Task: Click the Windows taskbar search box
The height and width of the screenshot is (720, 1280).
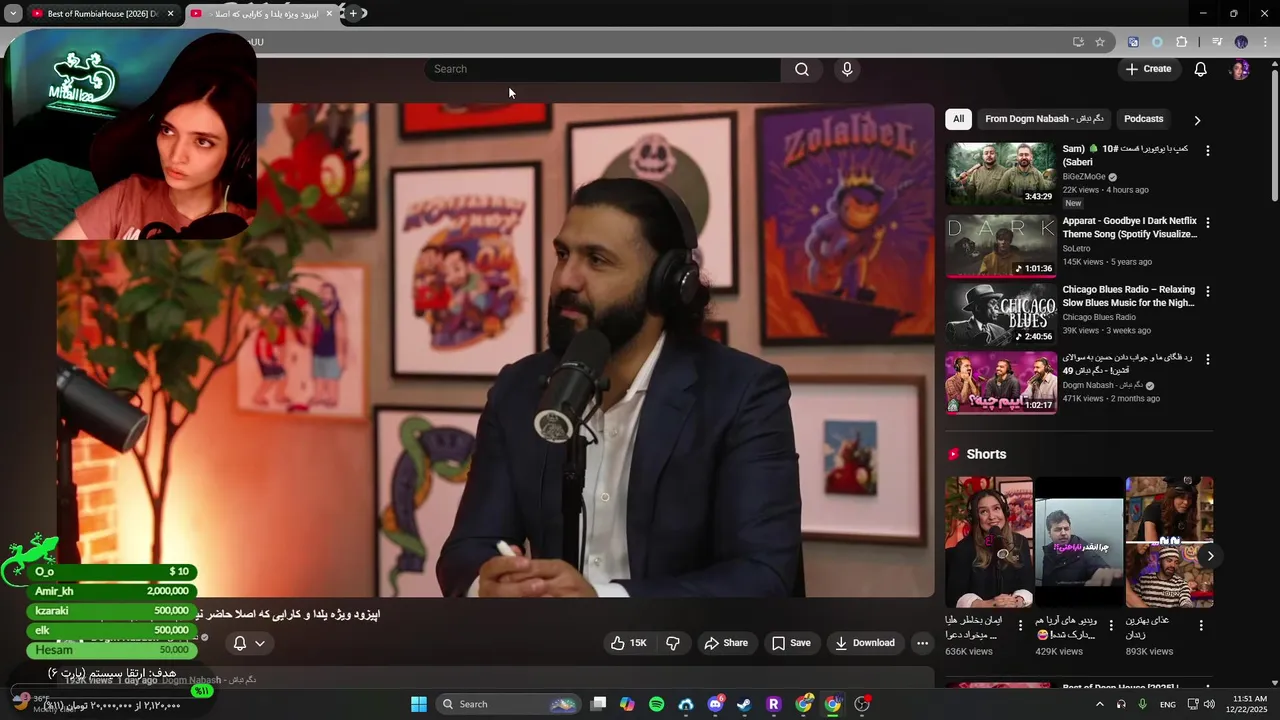Action: coord(508,704)
